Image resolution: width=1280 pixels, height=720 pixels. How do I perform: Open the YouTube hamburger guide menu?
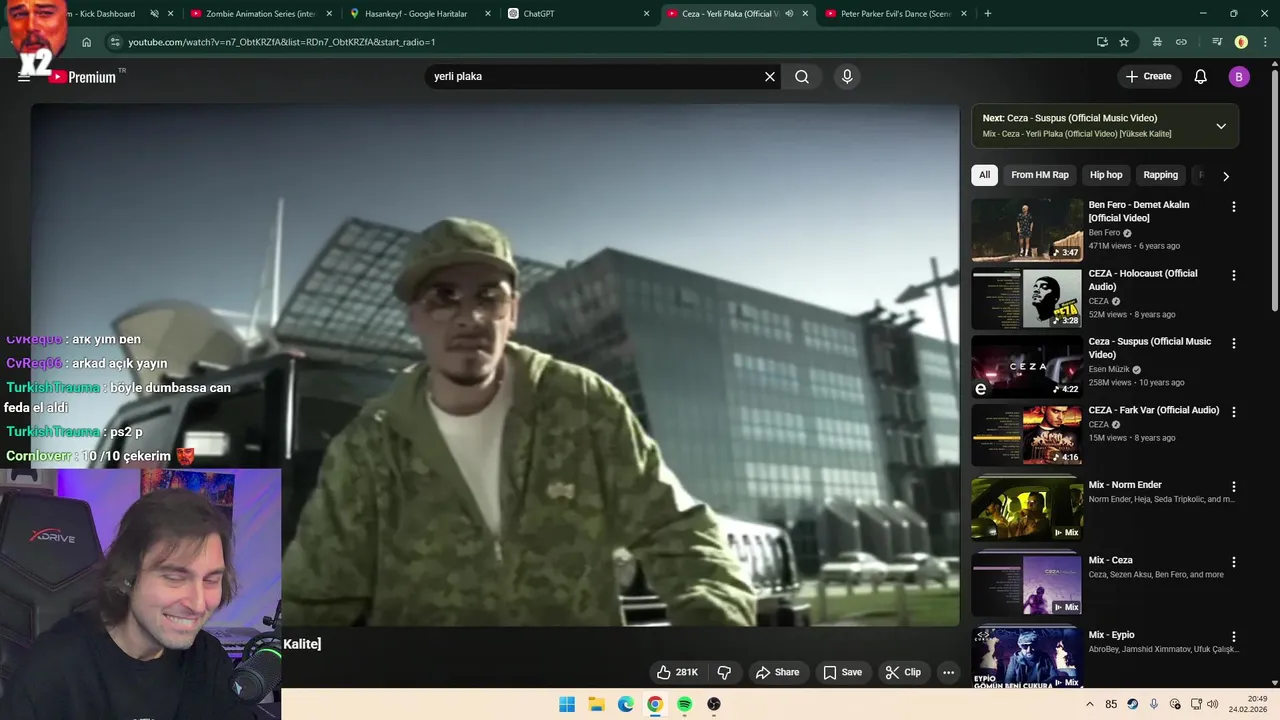[x=24, y=77]
